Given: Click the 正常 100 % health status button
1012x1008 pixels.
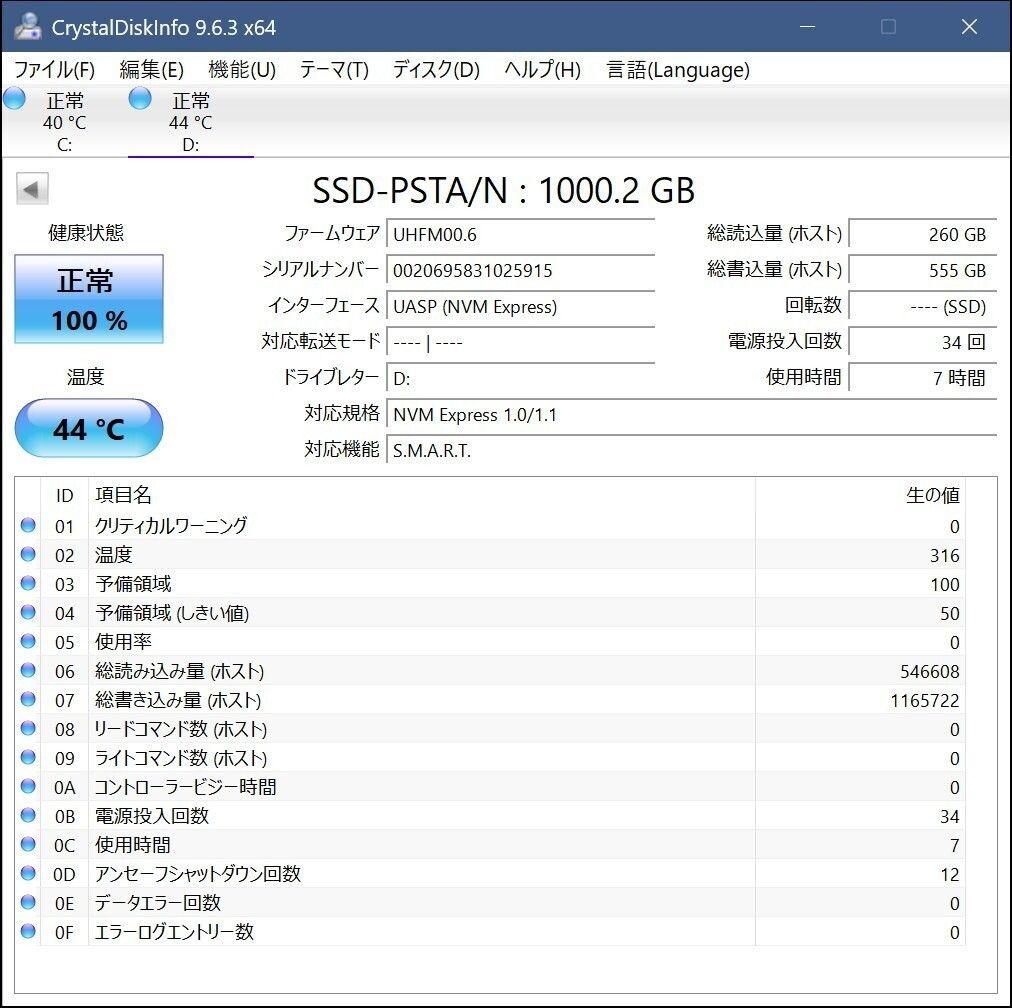Looking at the screenshot, I should point(89,299).
